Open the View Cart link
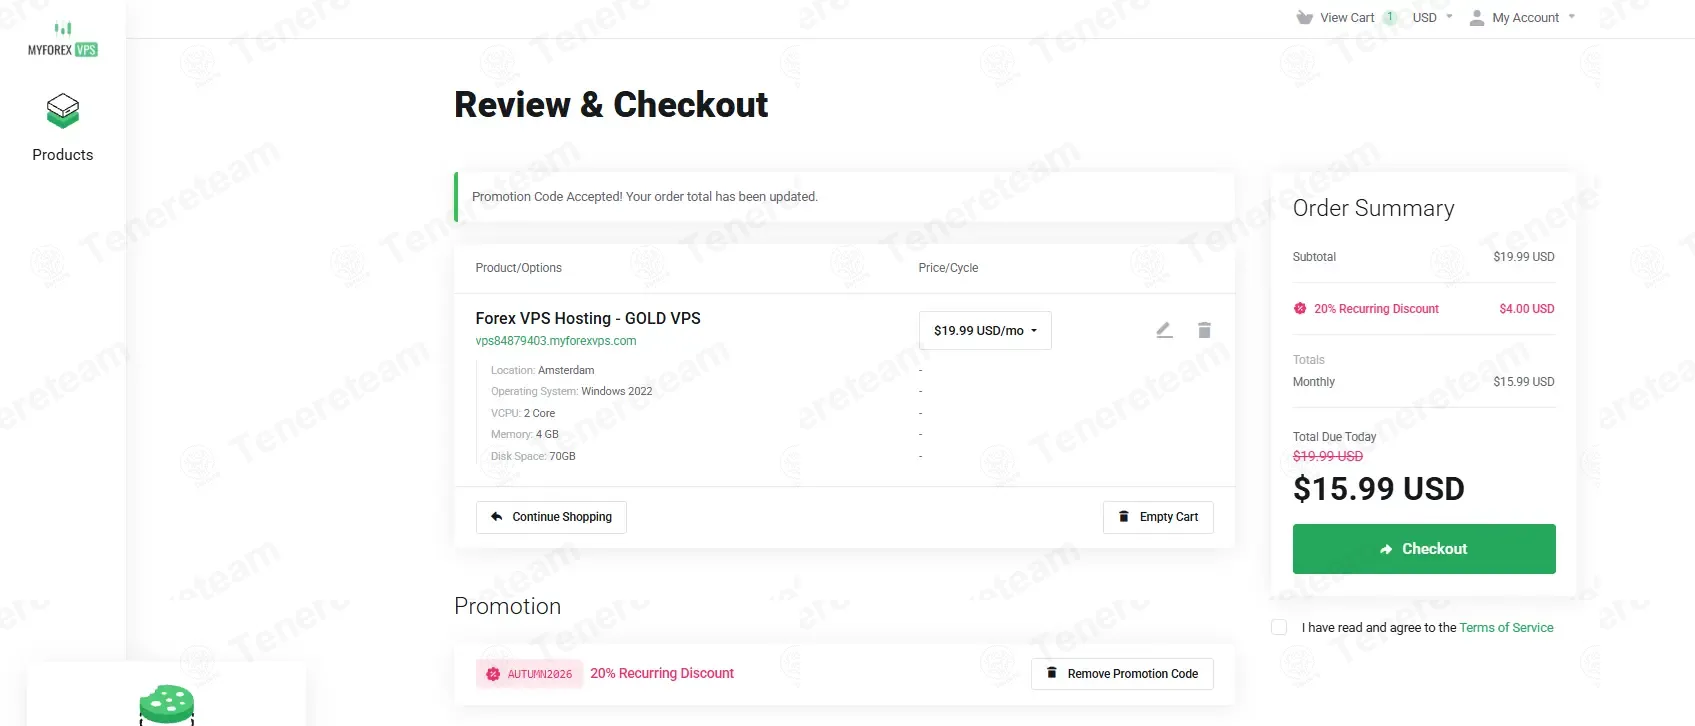1695x726 pixels. click(x=1346, y=18)
